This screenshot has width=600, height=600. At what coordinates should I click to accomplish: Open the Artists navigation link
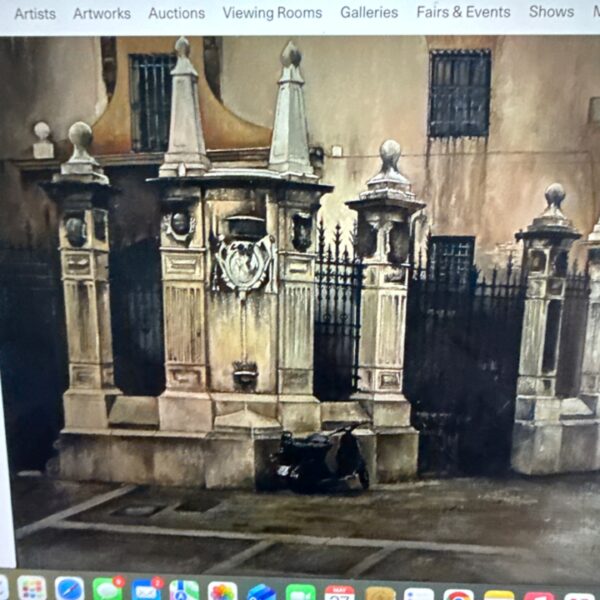(35, 14)
